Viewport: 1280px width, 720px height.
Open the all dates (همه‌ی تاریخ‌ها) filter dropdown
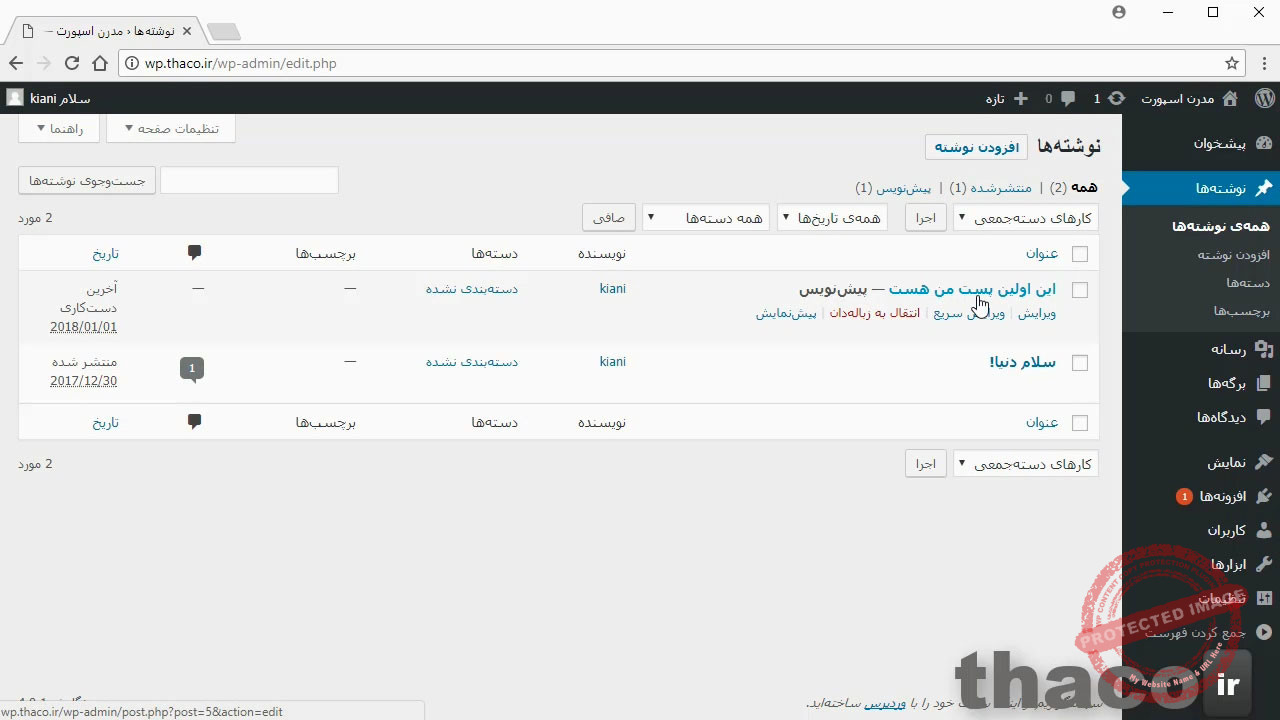click(x=831, y=218)
